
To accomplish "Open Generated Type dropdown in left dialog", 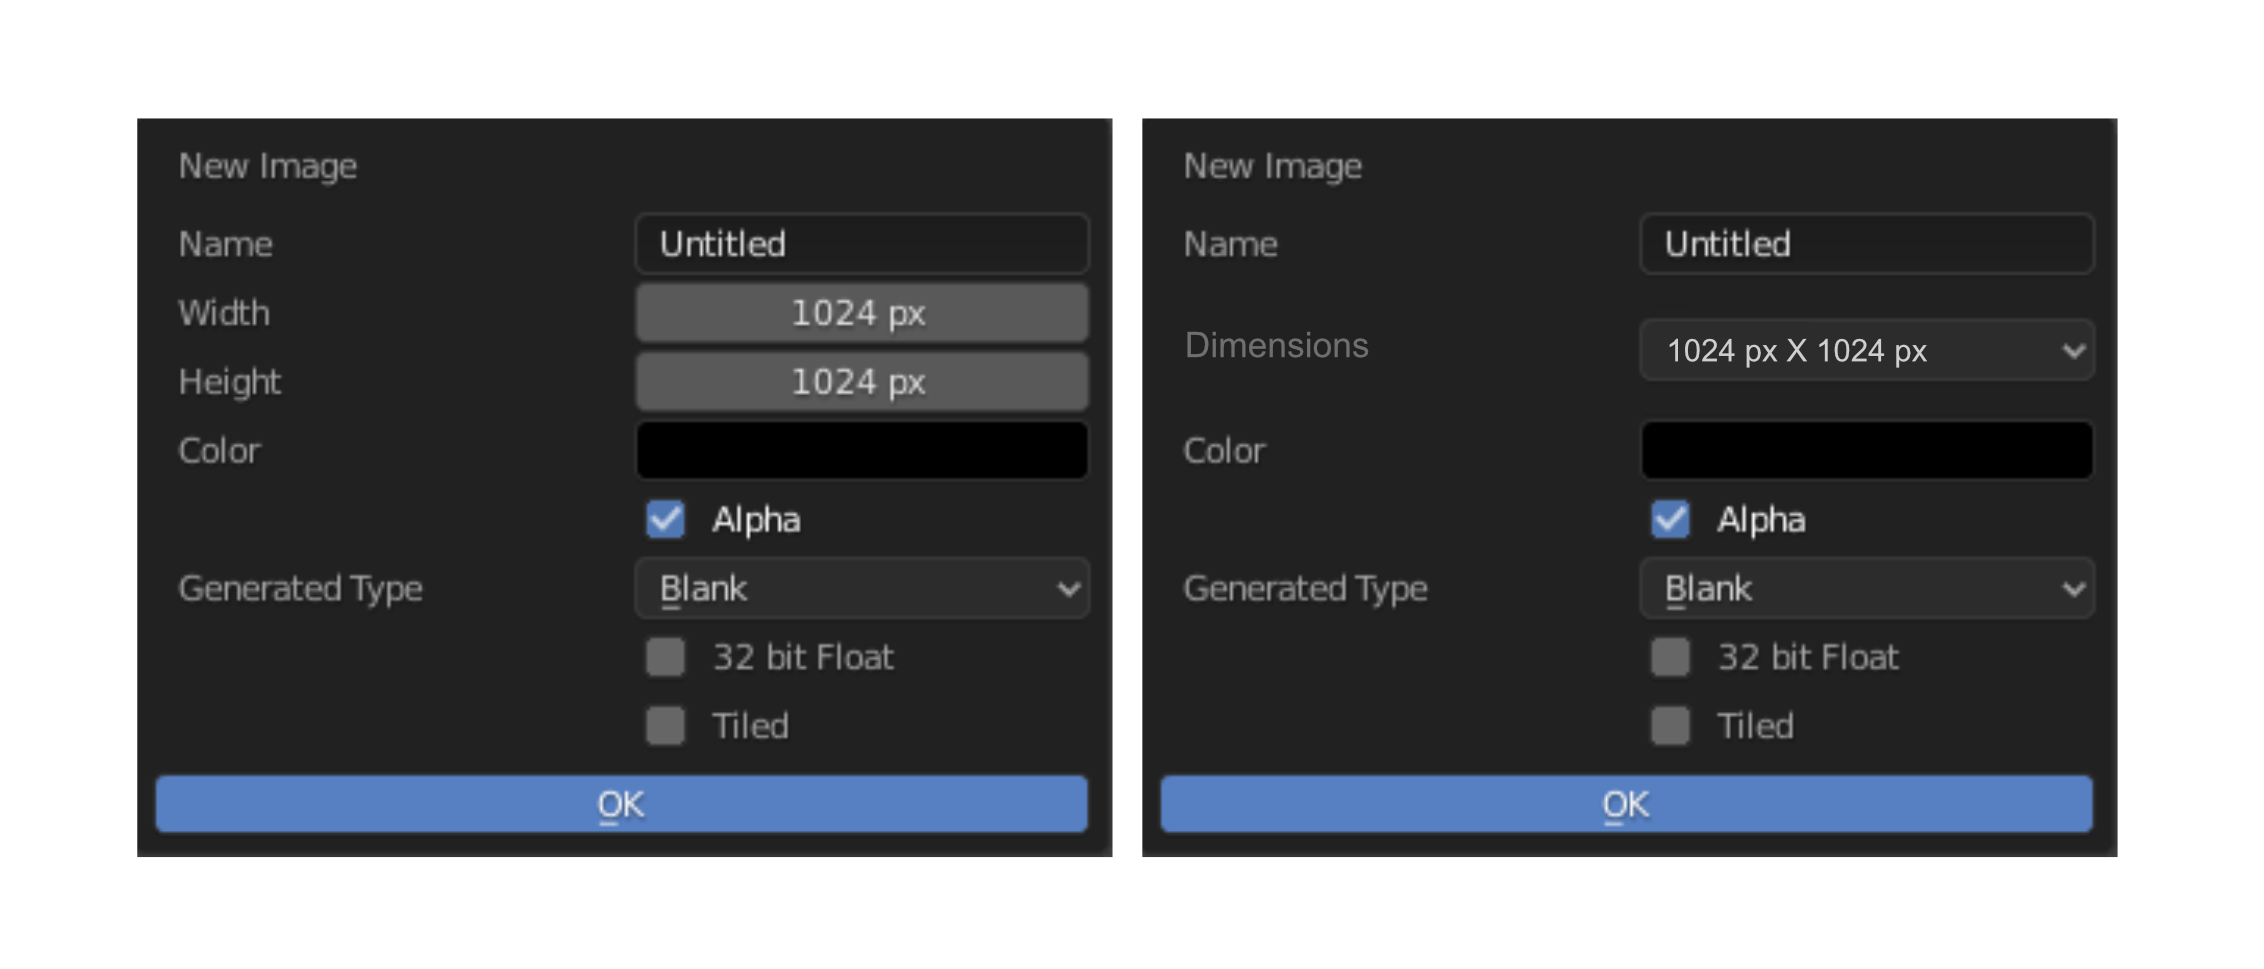I will (x=862, y=588).
